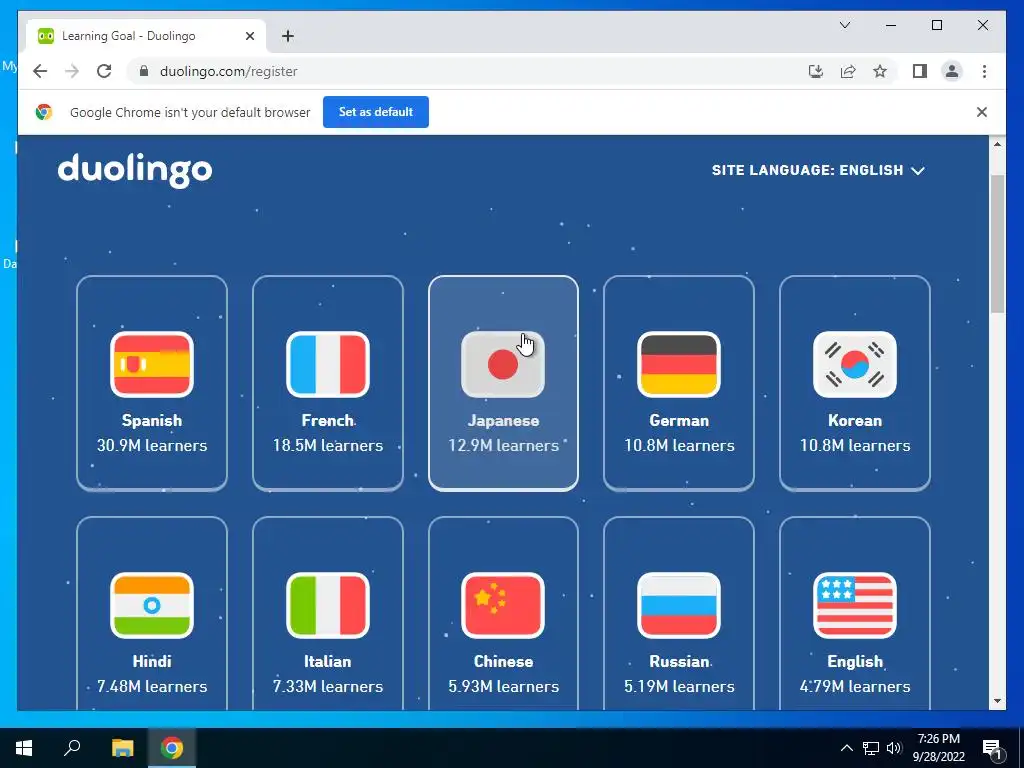Open notification center icon
Screen dimensions: 1024x768
click(992, 748)
